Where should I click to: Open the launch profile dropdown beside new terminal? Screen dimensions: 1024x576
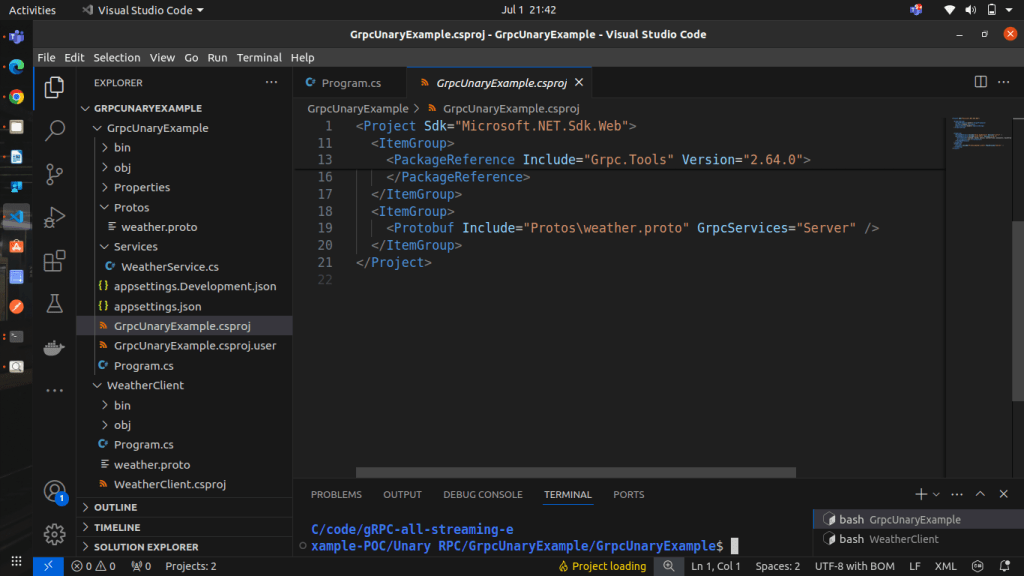click(936, 494)
